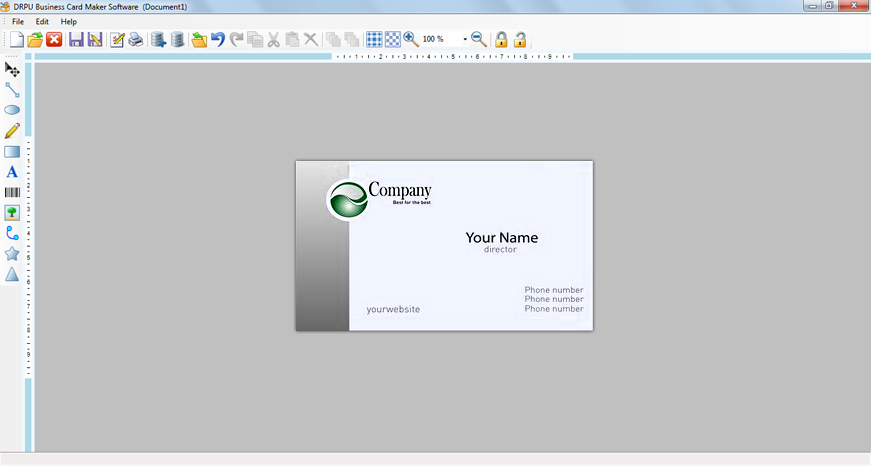Image resolution: width=871 pixels, height=466 pixels.
Task: Click the Print toolbar icon
Action: (135, 40)
